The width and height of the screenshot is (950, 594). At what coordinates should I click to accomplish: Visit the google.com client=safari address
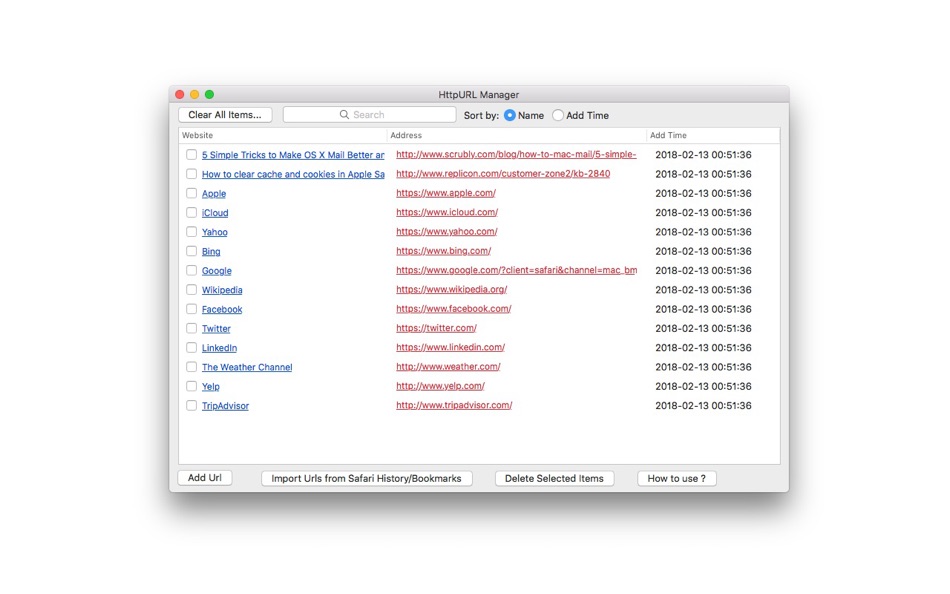(x=516, y=270)
